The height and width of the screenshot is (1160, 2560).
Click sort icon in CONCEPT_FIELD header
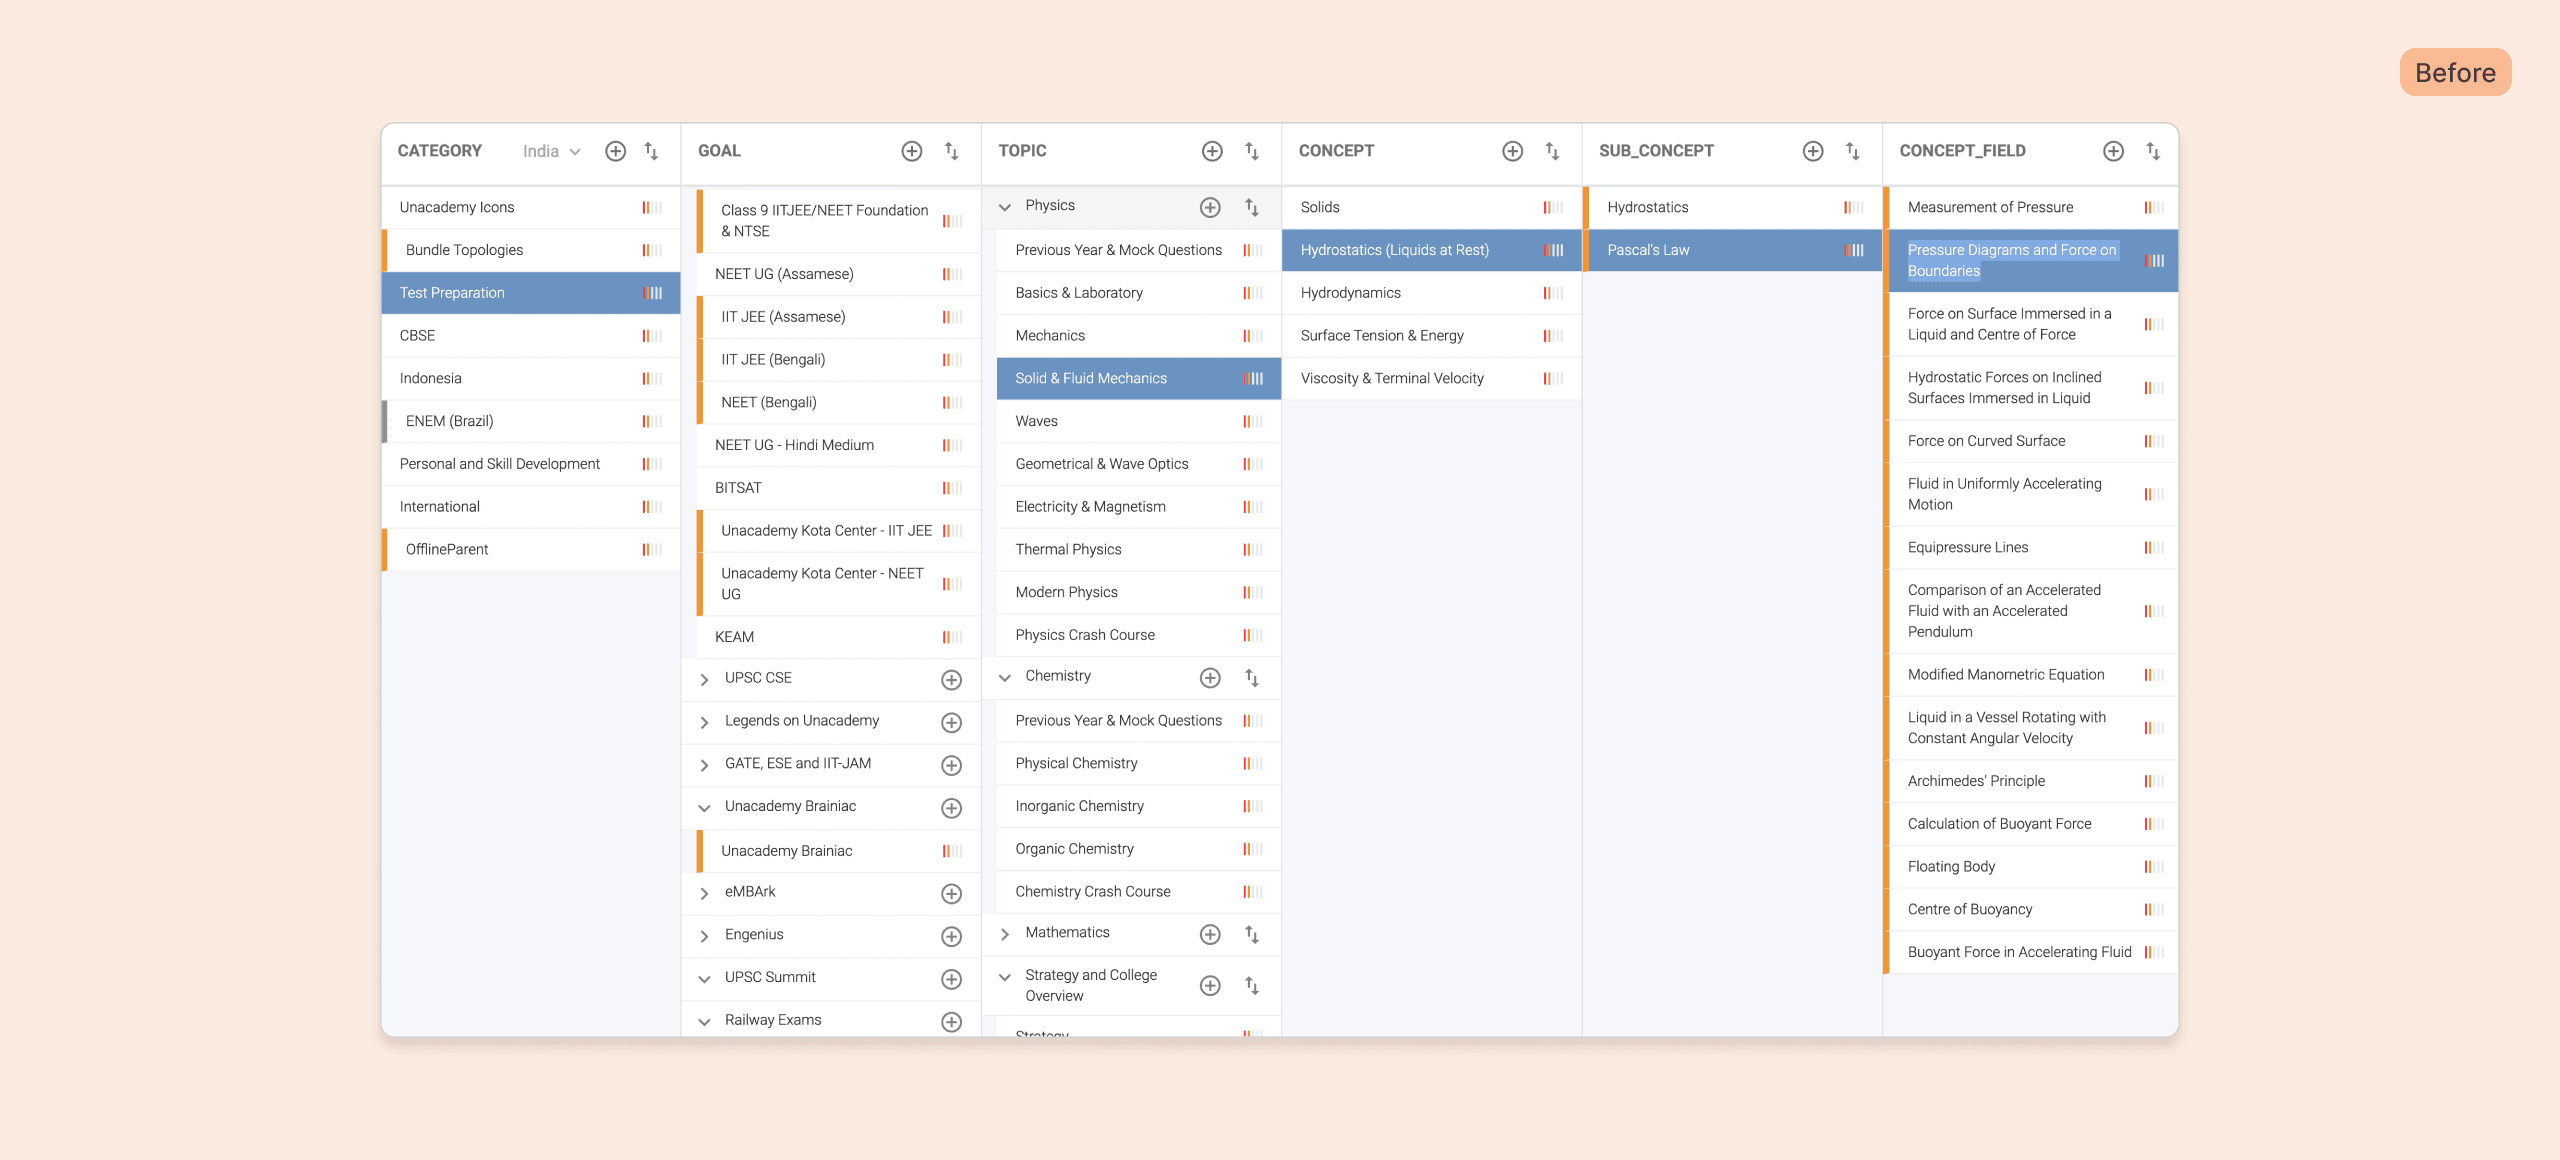click(x=2153, y=151)
